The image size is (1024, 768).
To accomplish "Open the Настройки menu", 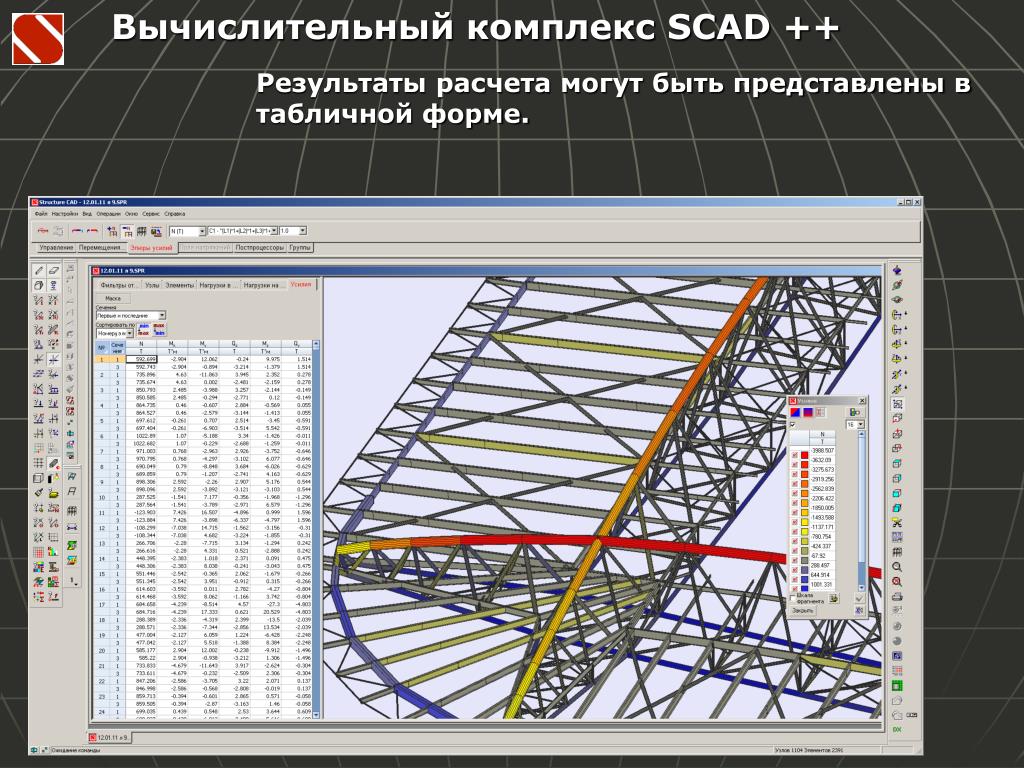I will (x=65, y=214).
